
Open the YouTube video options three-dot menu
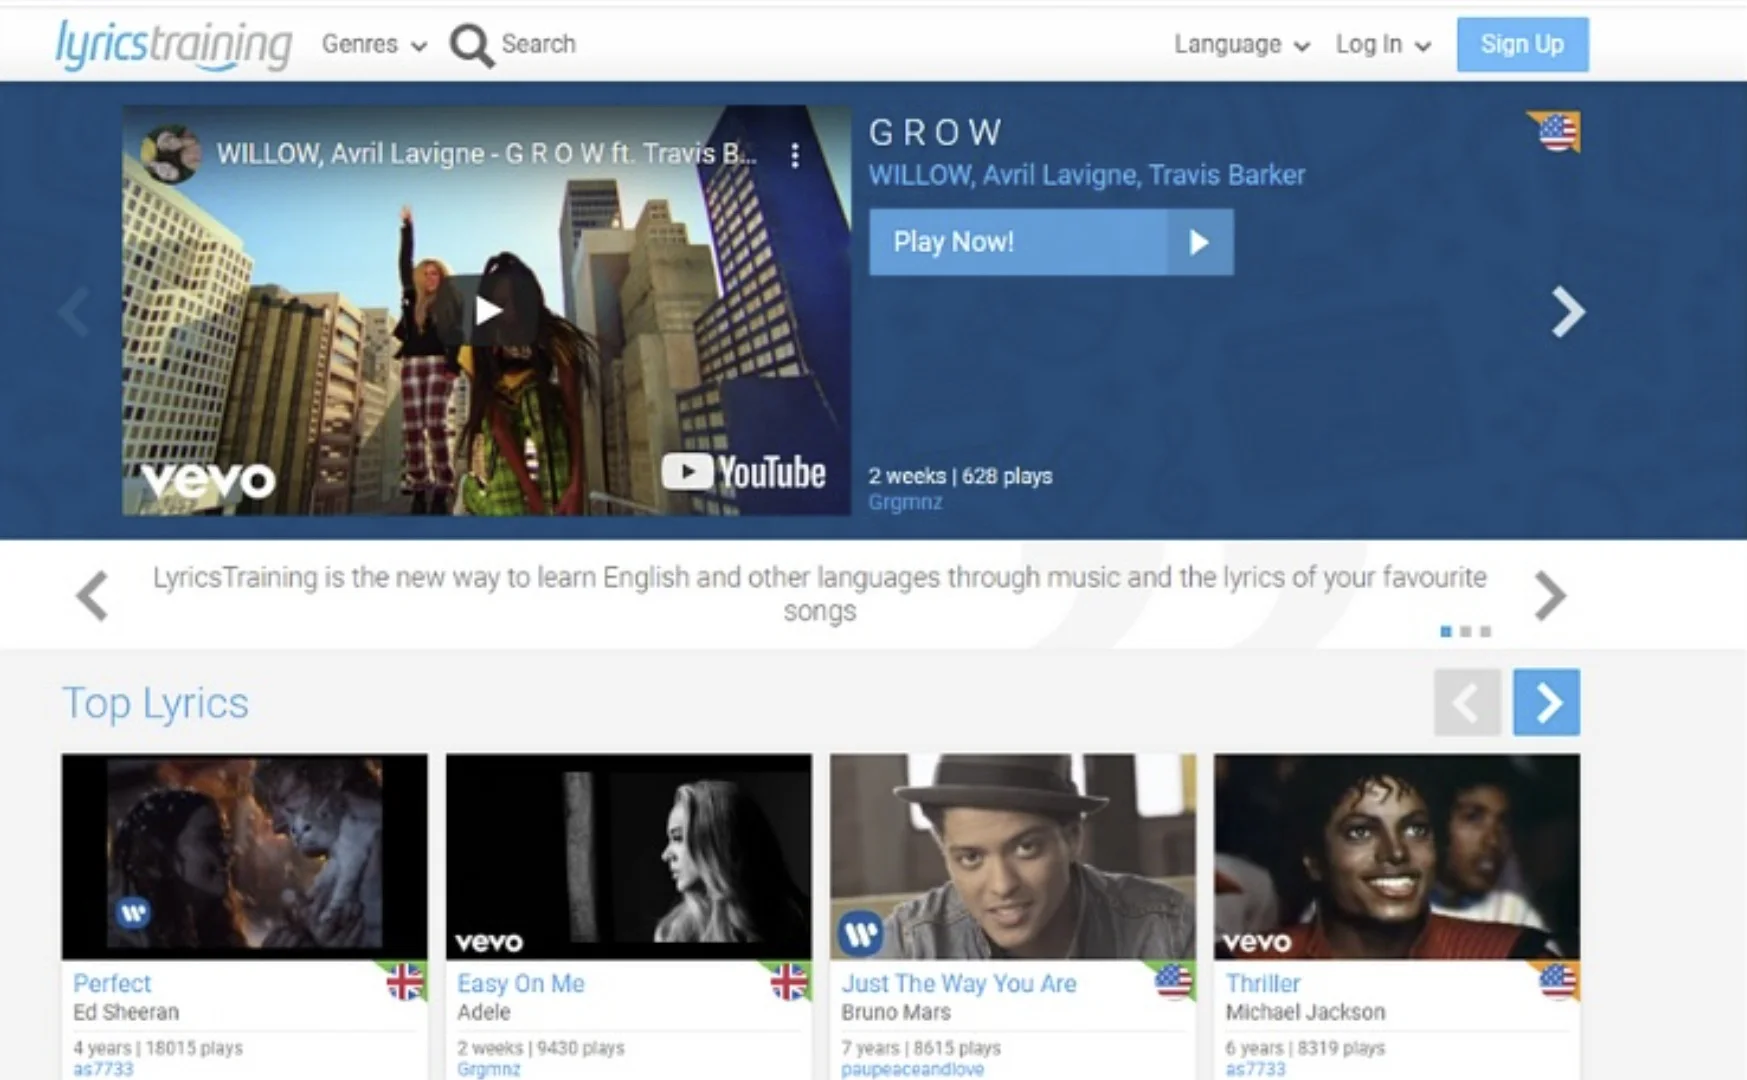coord(795,155)
